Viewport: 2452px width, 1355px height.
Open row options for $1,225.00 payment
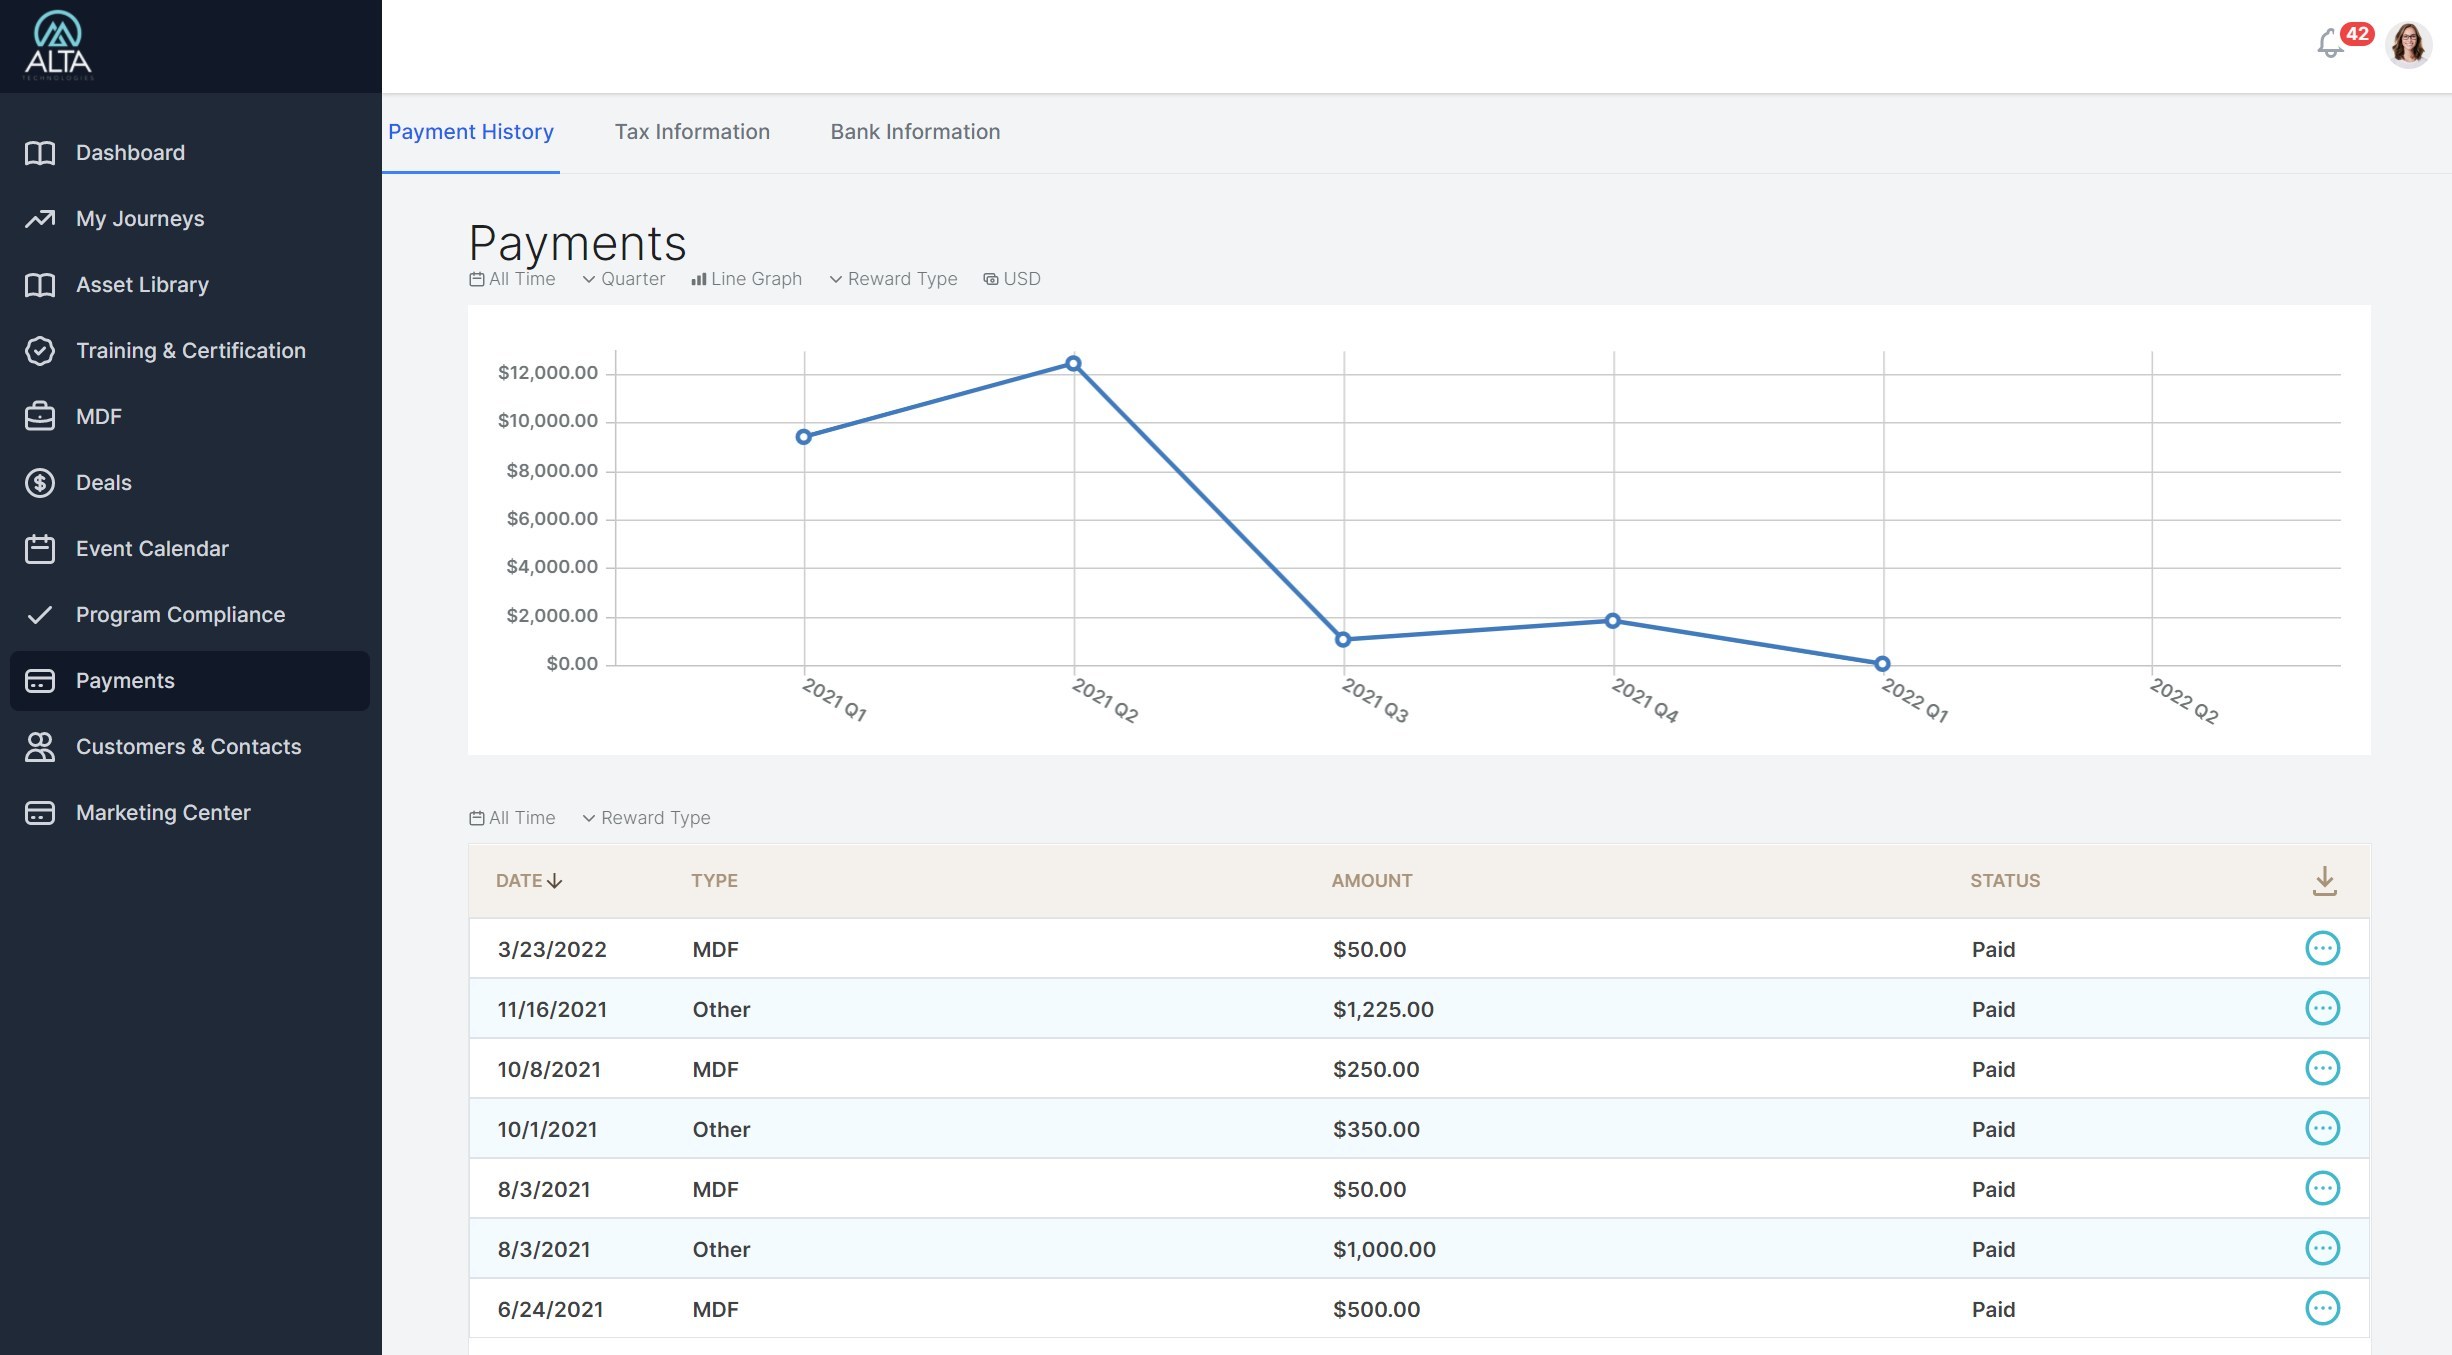tap(2322, 1008)
